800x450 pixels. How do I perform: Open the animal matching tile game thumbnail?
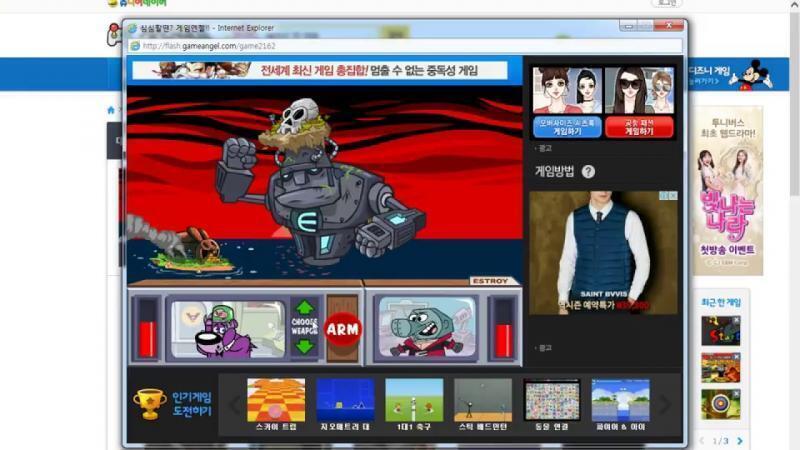click(552, 400)
